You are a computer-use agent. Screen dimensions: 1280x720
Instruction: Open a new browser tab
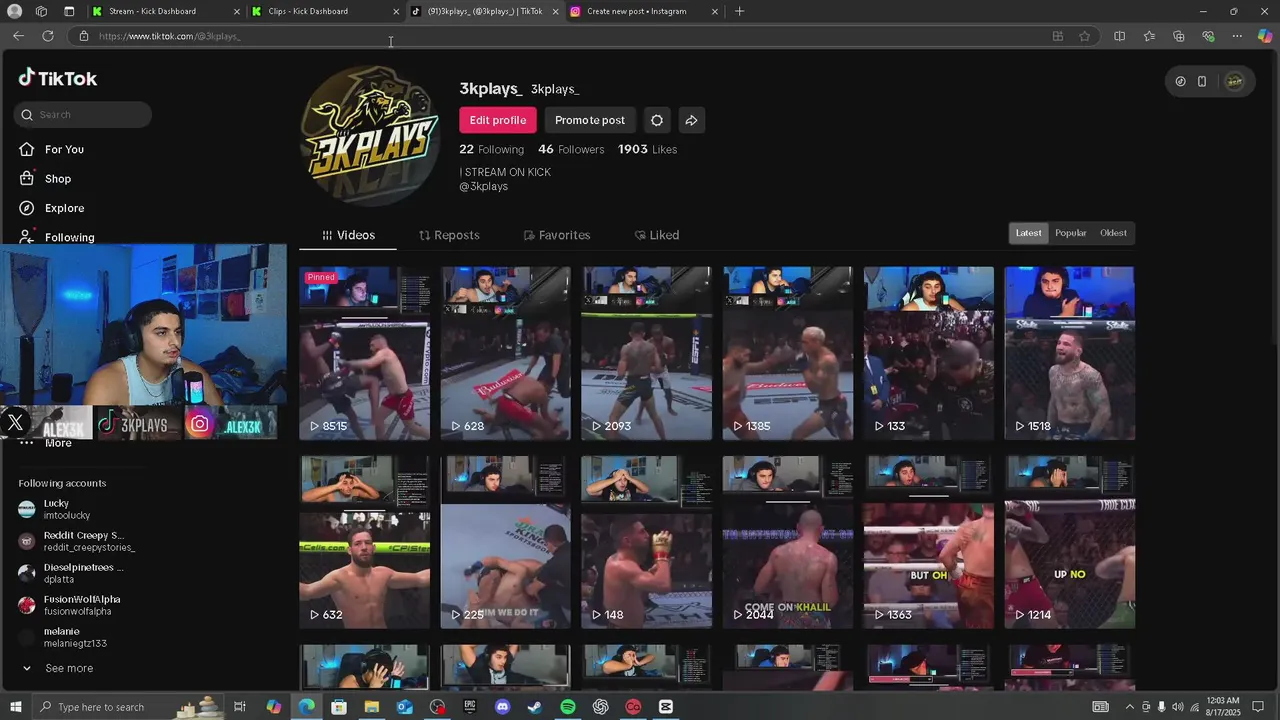coord(739,11)
